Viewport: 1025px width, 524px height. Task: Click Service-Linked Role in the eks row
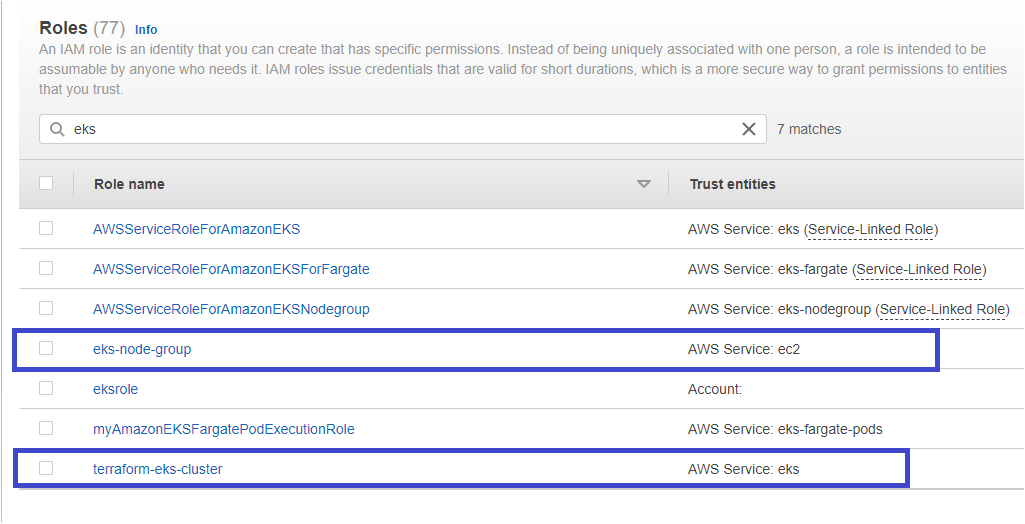pyautogui.click(x=870, y=230)
